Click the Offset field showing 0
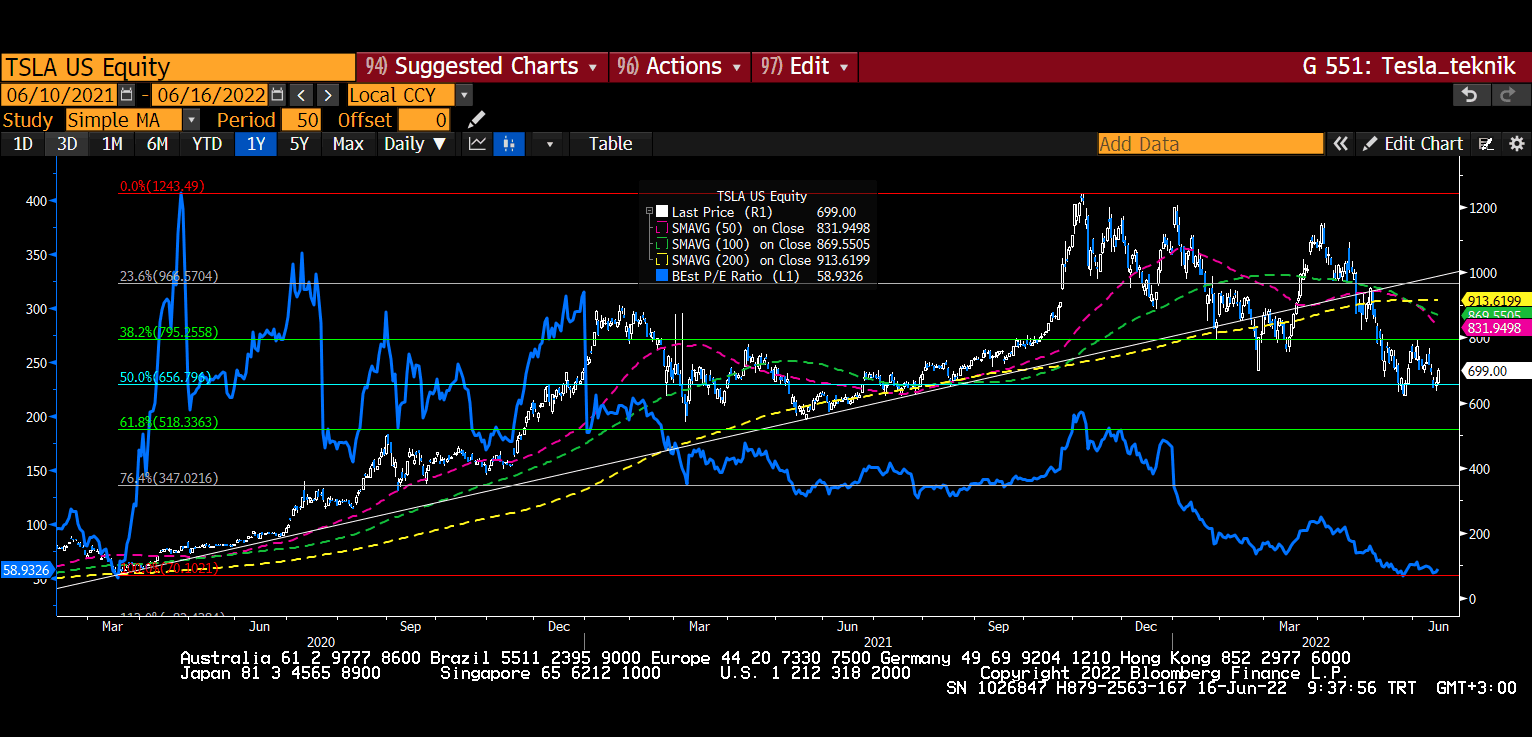Image resolution: width=1532 pixels, height=737 pixels. click(x=425, y=120)
